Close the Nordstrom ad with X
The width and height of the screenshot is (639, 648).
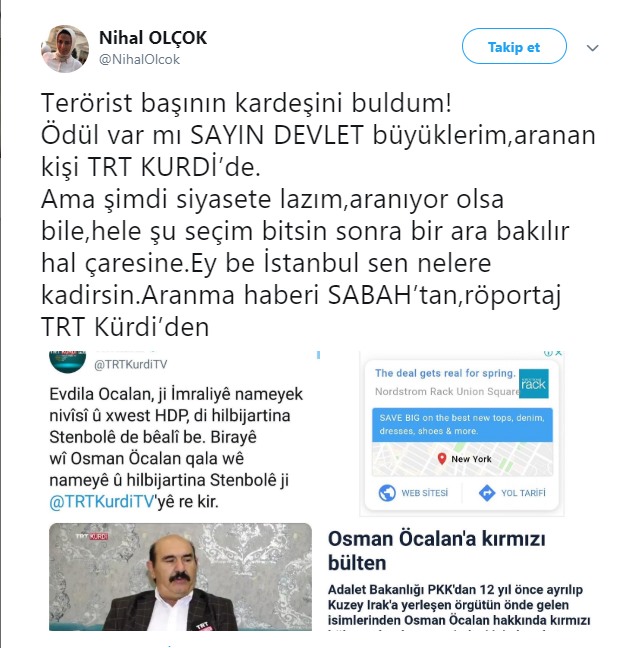(x=558, y=353)
